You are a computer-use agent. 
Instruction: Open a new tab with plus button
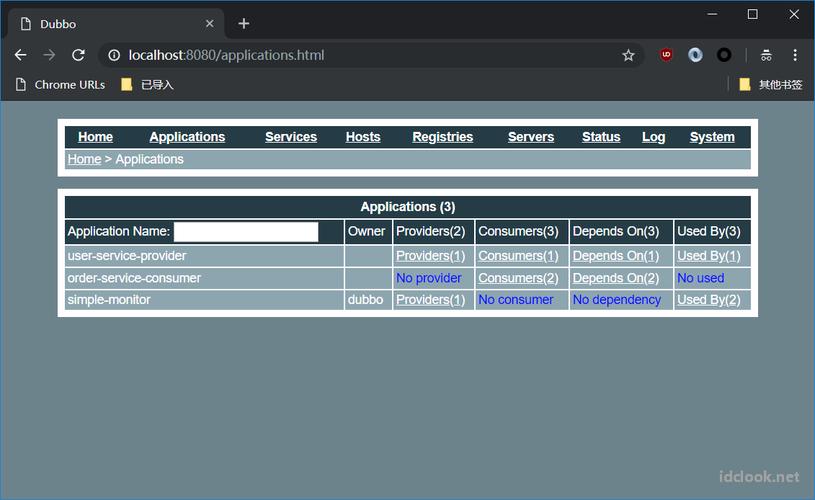click(x=243, y=23)
